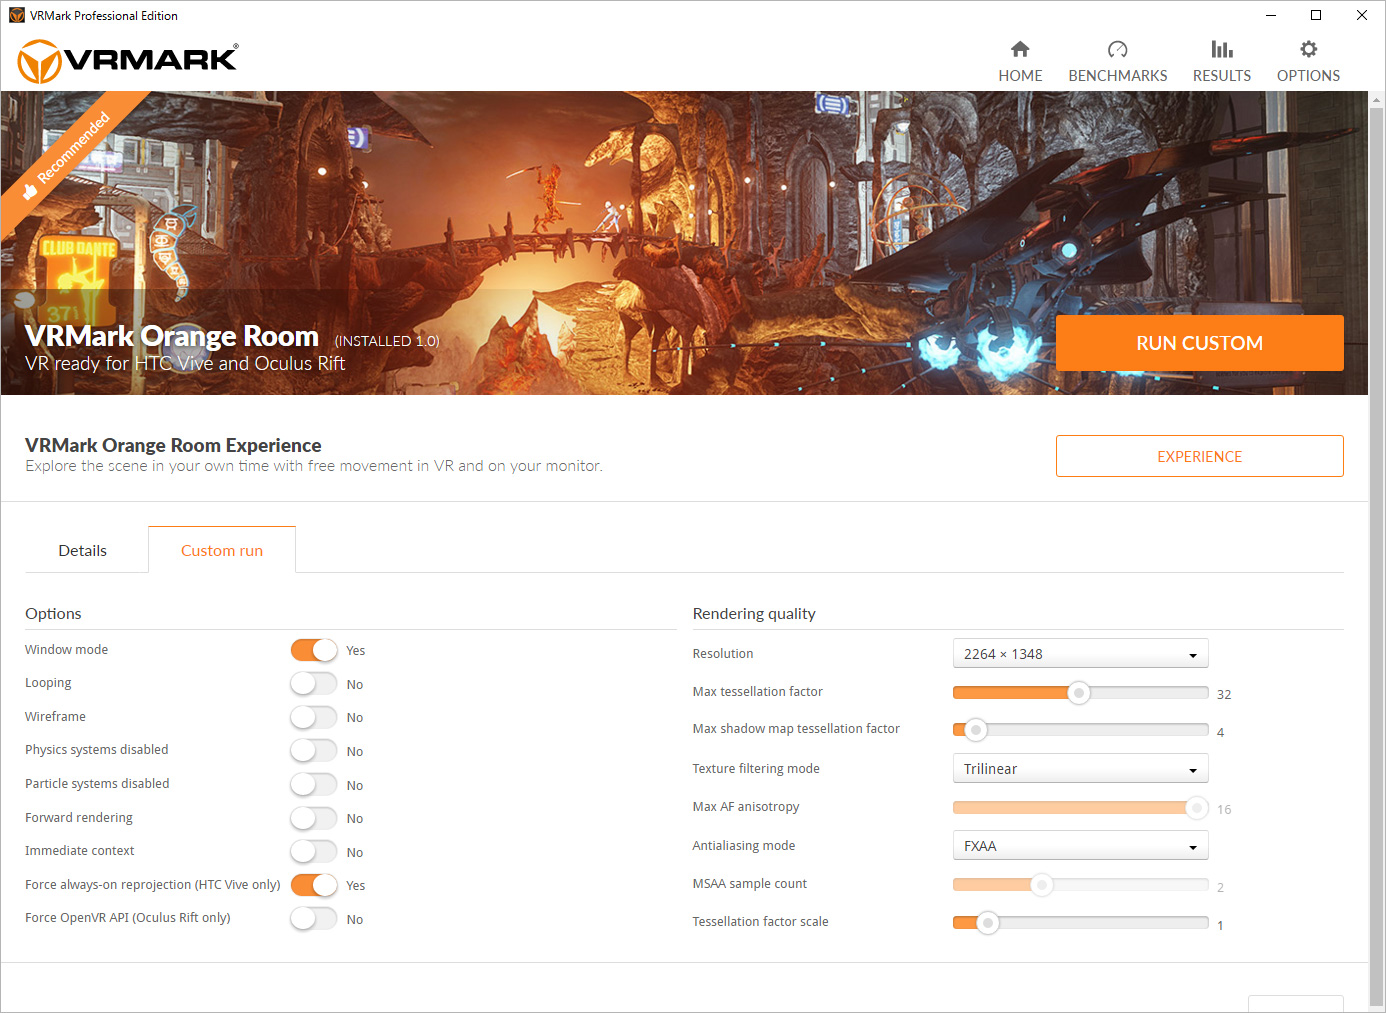Open the OPTIONS navigation item

click(x=1308, y=75)
